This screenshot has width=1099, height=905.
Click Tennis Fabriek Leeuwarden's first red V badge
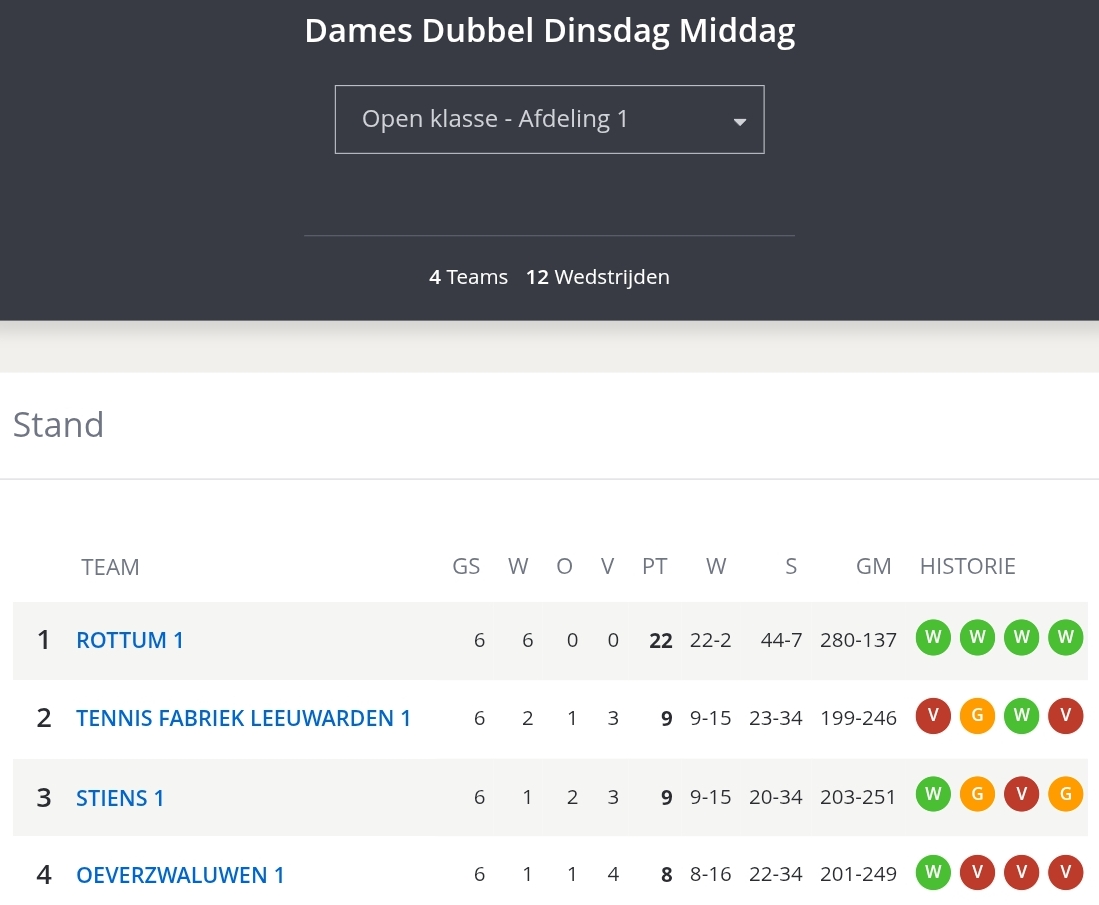click(933, 717)
